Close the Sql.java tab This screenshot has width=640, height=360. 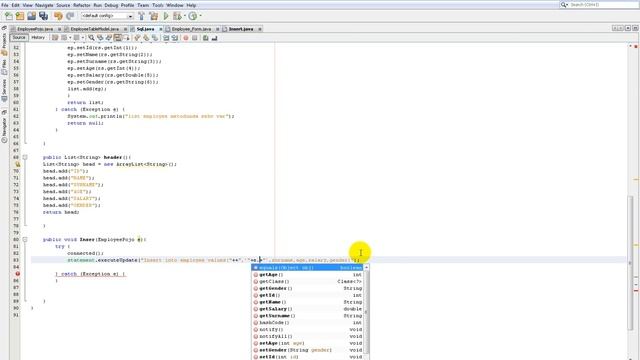(161, 29)
